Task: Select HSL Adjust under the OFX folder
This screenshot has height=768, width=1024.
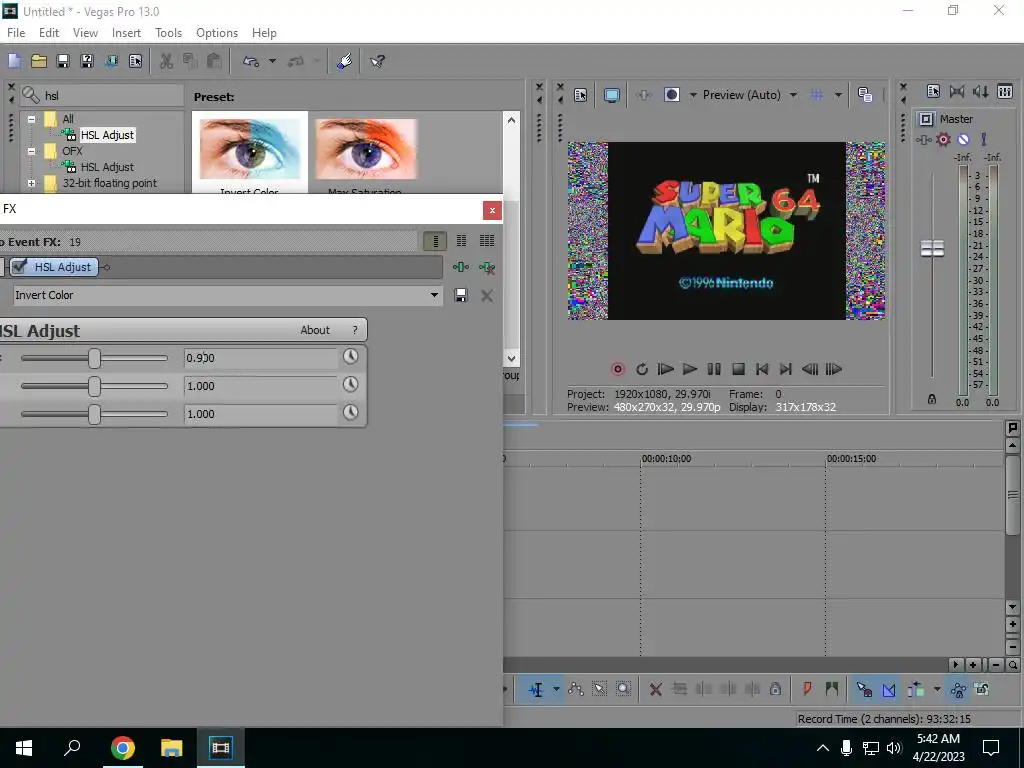Action: [107, 167]
